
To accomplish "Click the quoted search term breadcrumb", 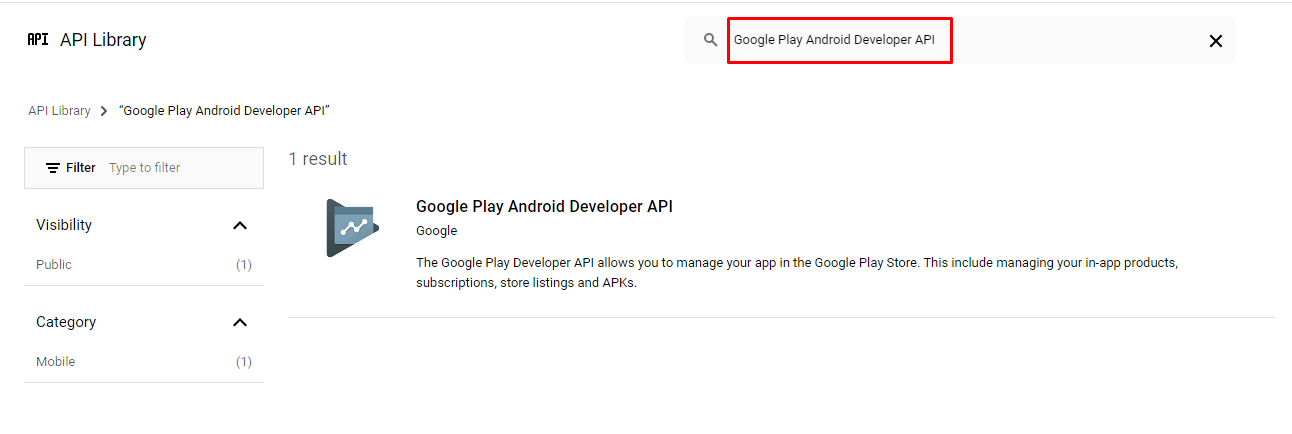I will (224, 111).
